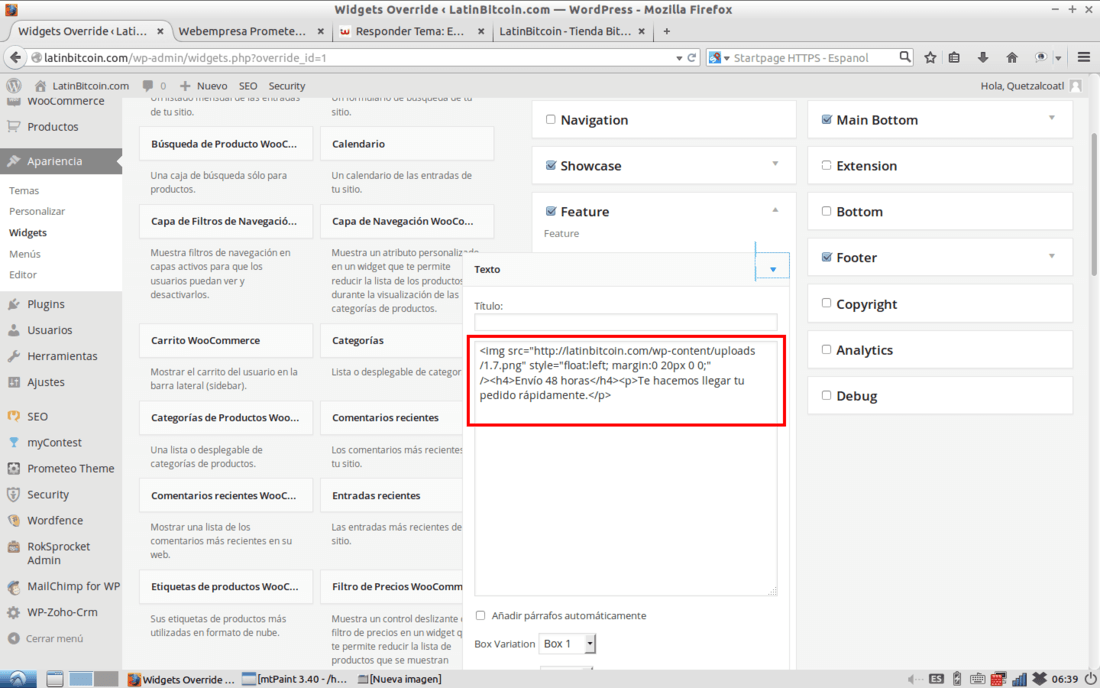
Task: Enable the Bottom position checkbox
Action: pos(826,211)
